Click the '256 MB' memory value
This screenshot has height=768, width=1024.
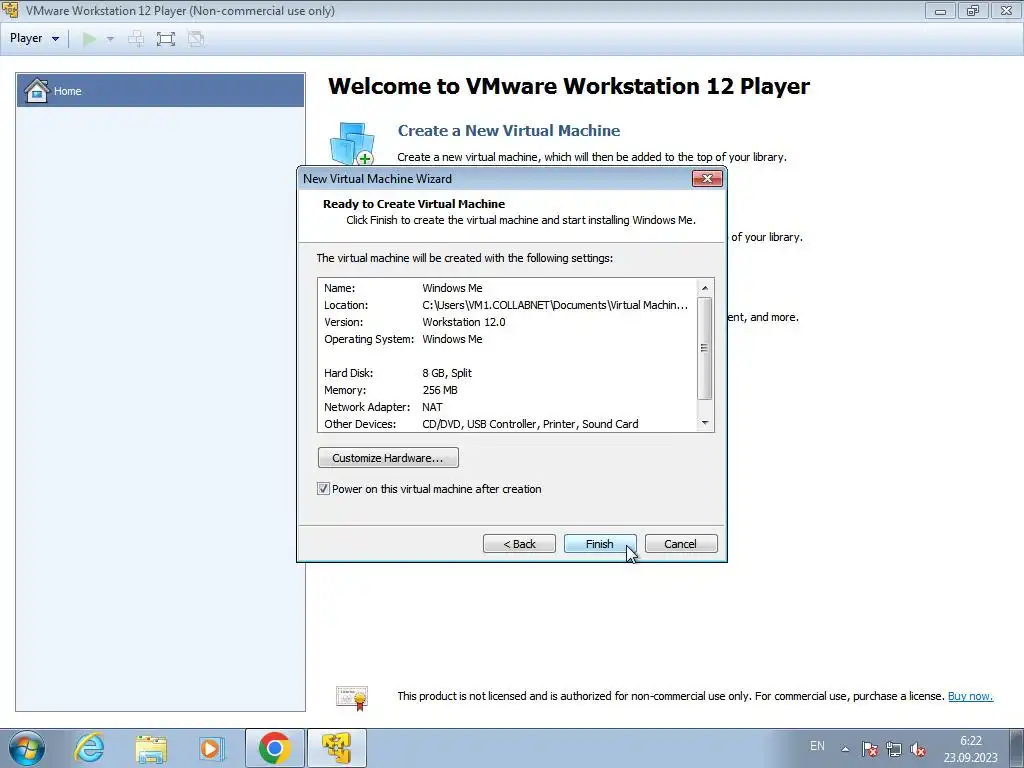click(440, 390)
